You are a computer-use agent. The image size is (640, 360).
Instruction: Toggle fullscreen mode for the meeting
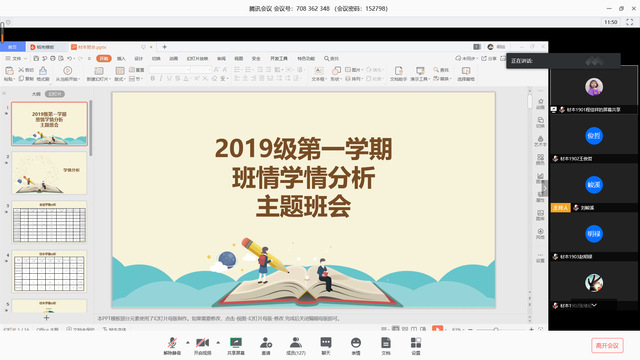(629, 22)
